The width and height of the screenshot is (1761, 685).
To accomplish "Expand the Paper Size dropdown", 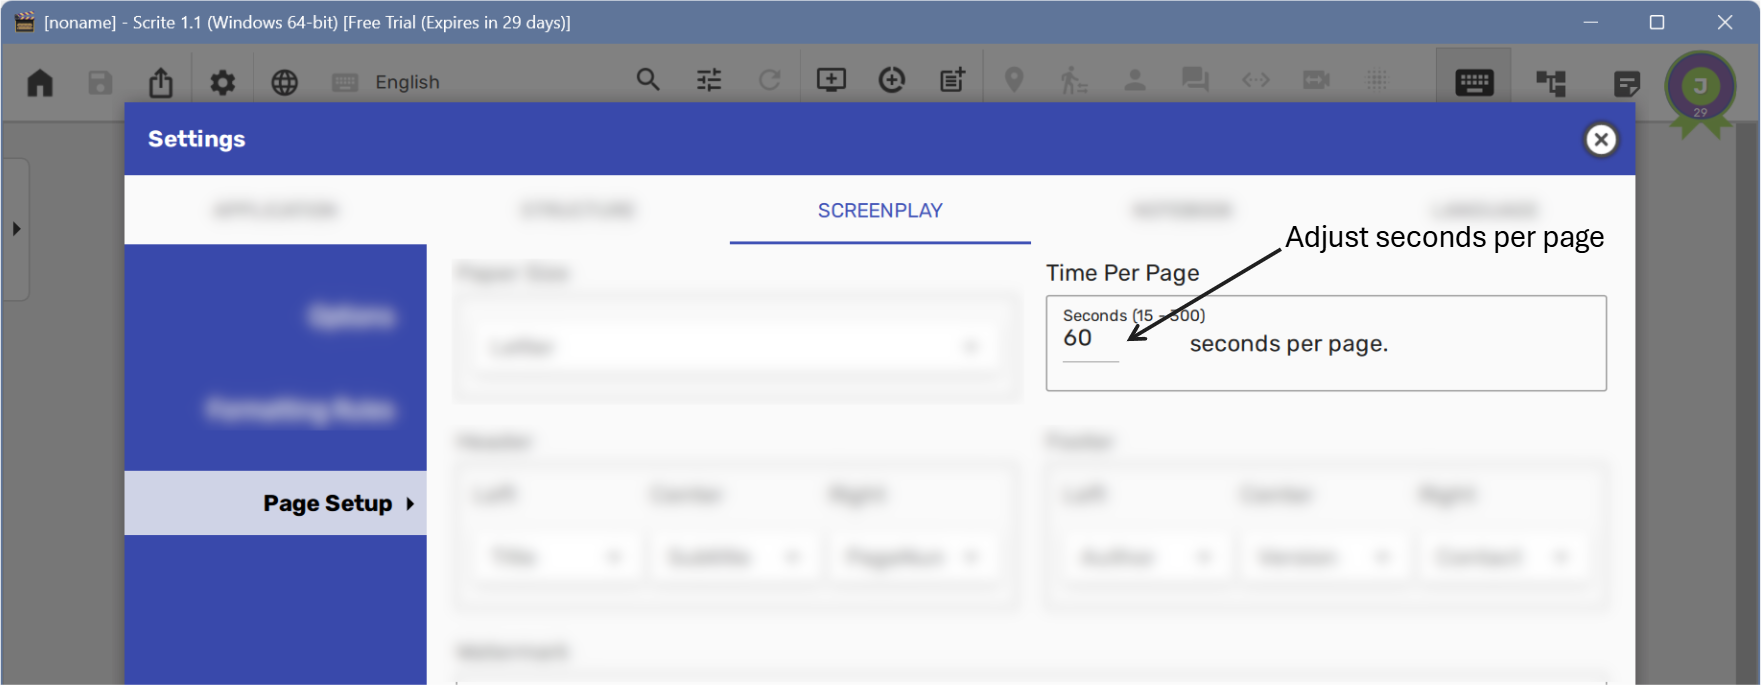I will 735,347.
